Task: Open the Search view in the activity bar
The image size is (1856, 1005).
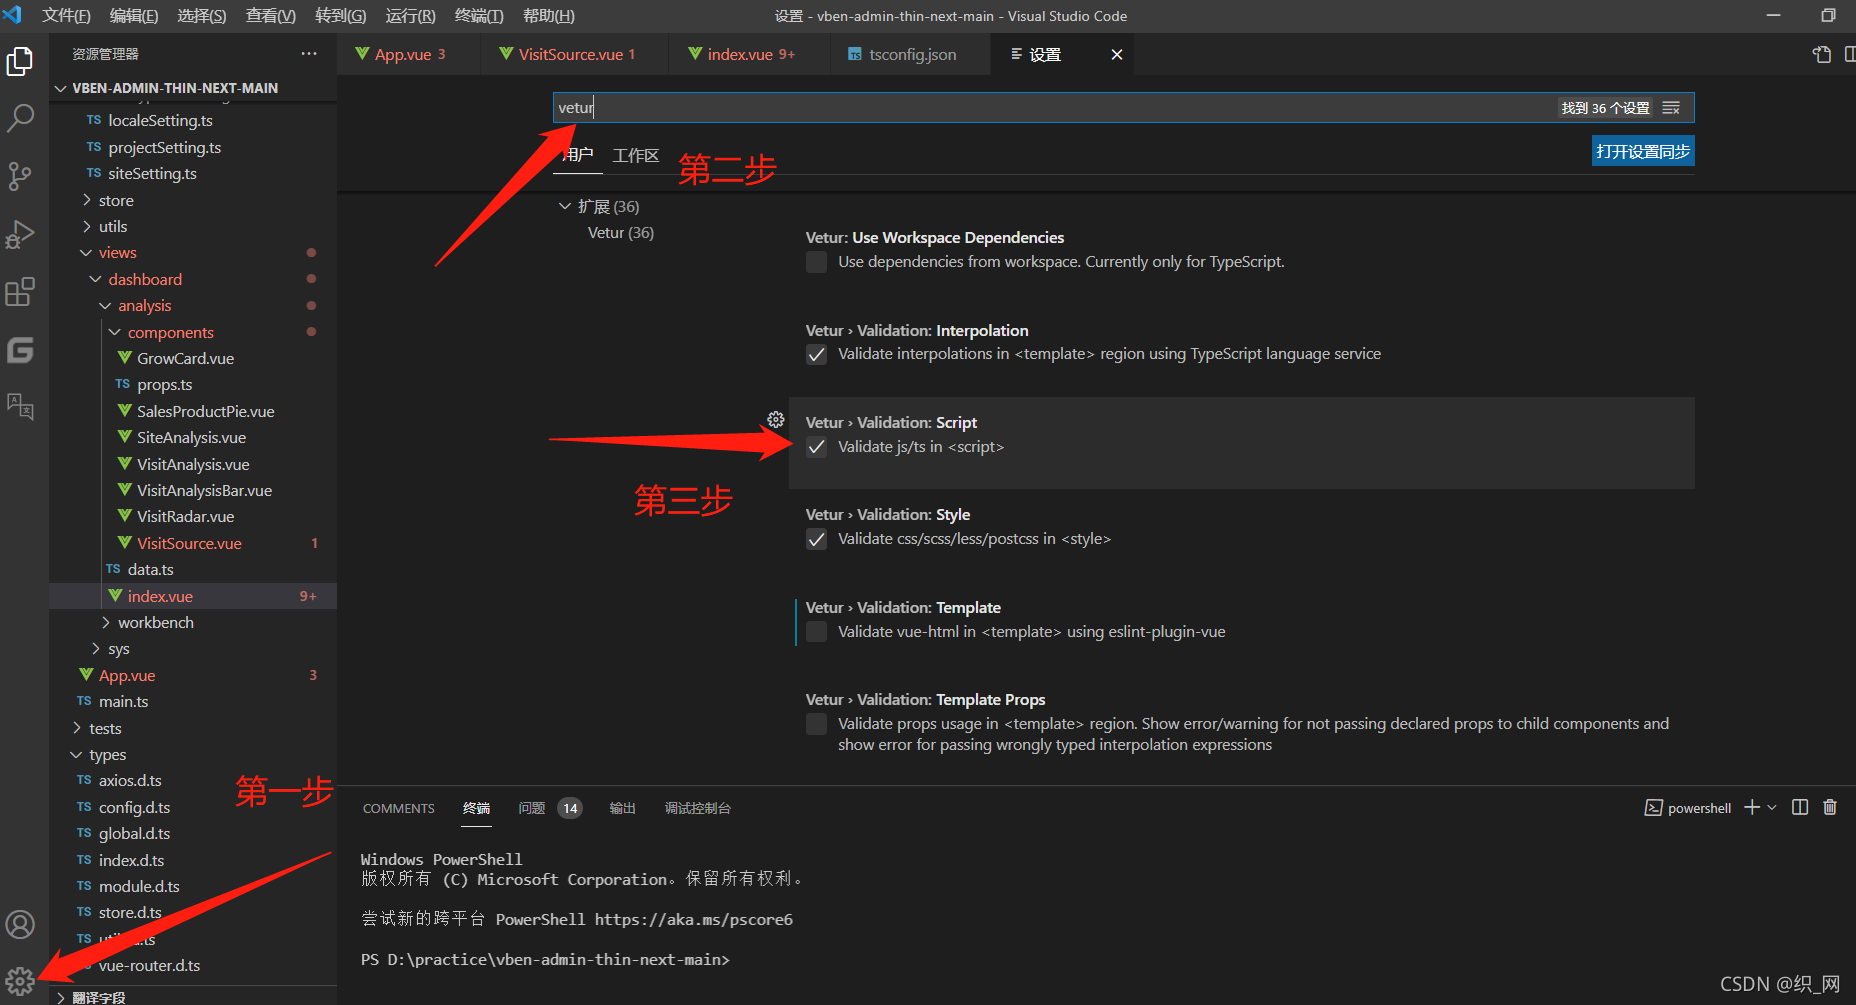Action: pos(20,118)
